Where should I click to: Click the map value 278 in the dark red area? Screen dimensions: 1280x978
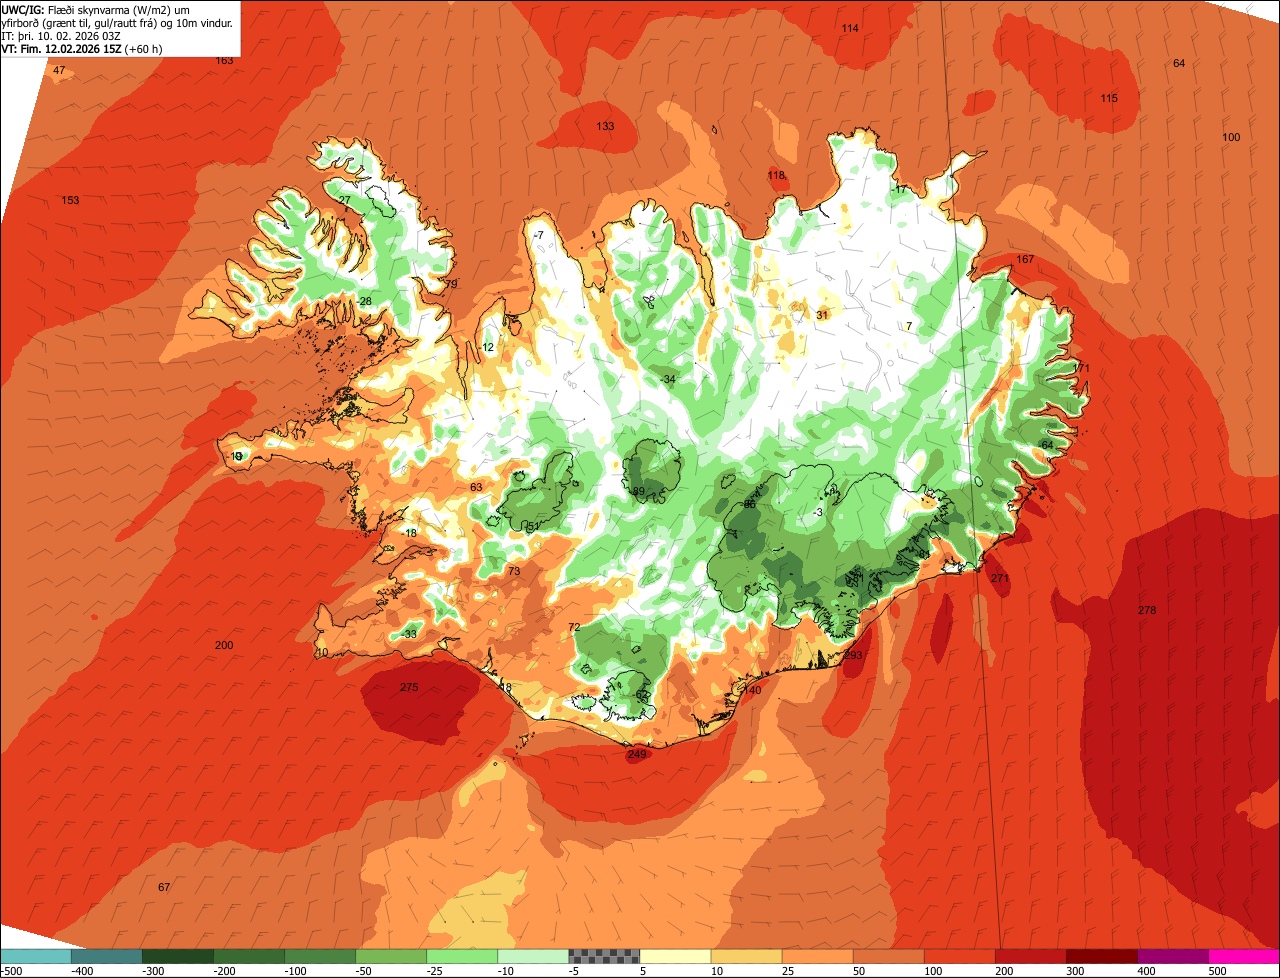coord(1147,610)
